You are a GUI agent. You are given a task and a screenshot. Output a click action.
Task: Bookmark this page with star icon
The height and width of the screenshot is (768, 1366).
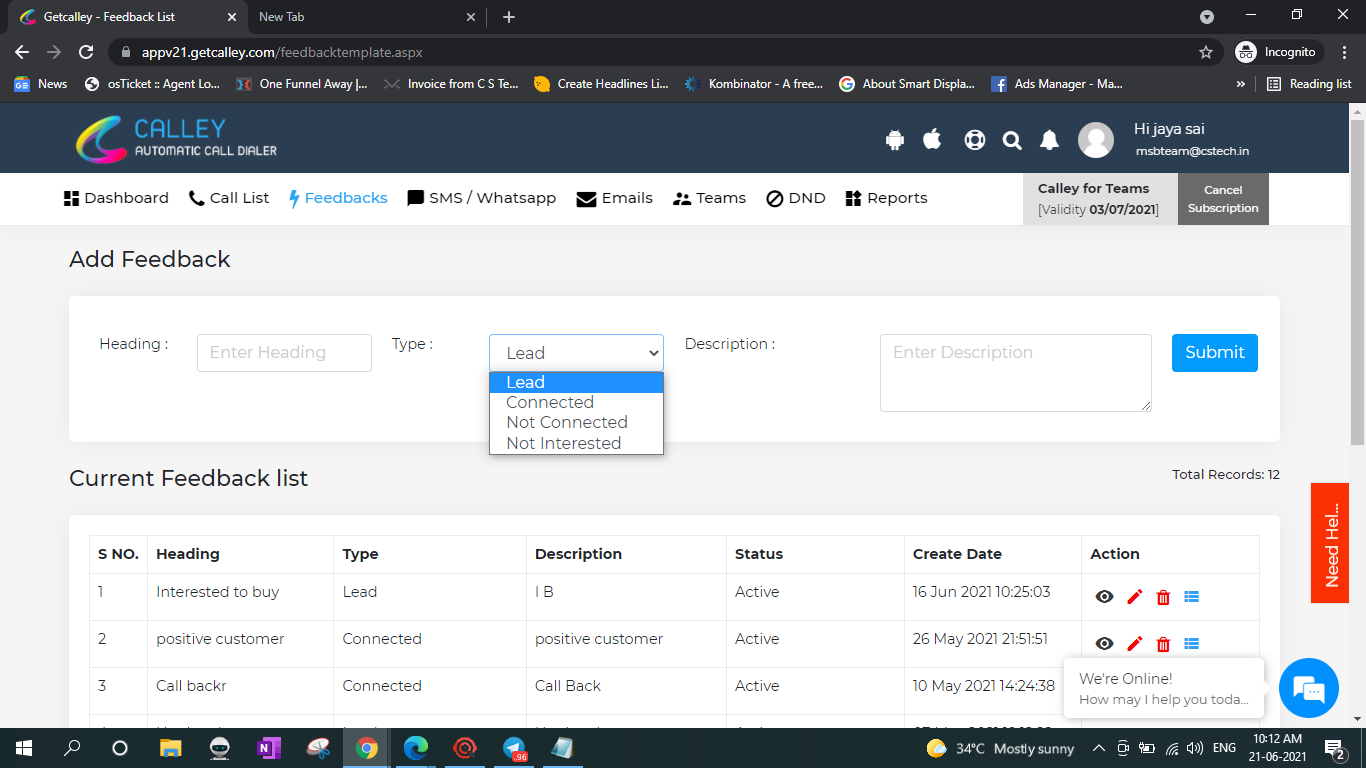pyautogui.click(x=1206, y=52)
